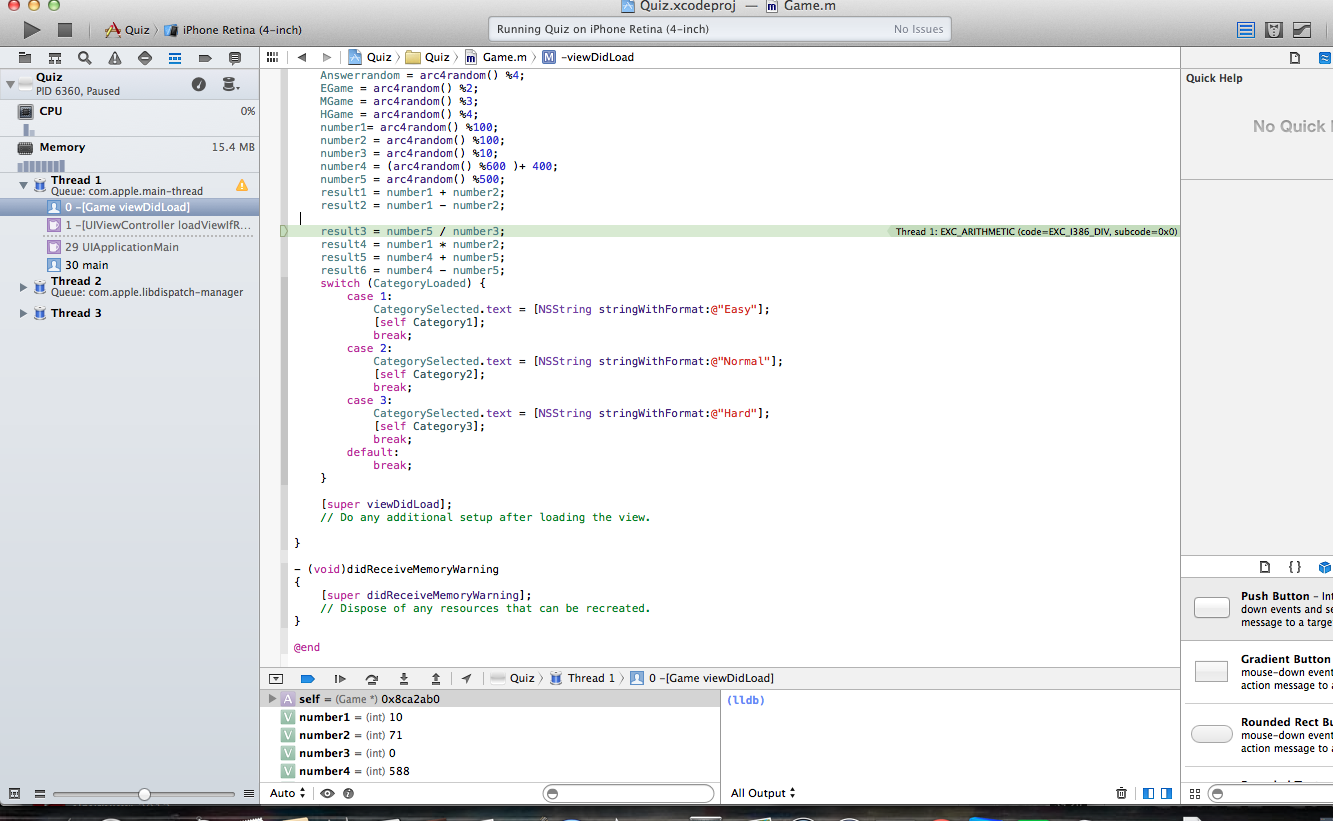The width and height of the screenshot is (1333, 821).
Task: Show the Code Snippet library braces icon
Action: coord(1294,567)
